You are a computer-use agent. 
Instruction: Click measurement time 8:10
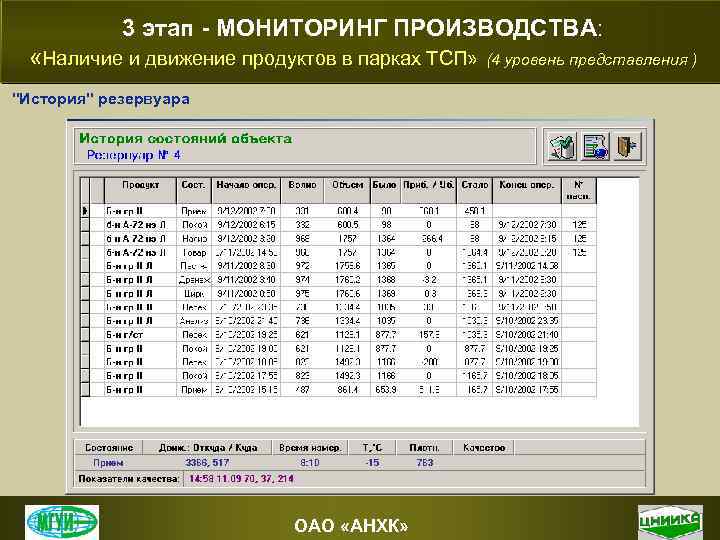coord(309,463)
